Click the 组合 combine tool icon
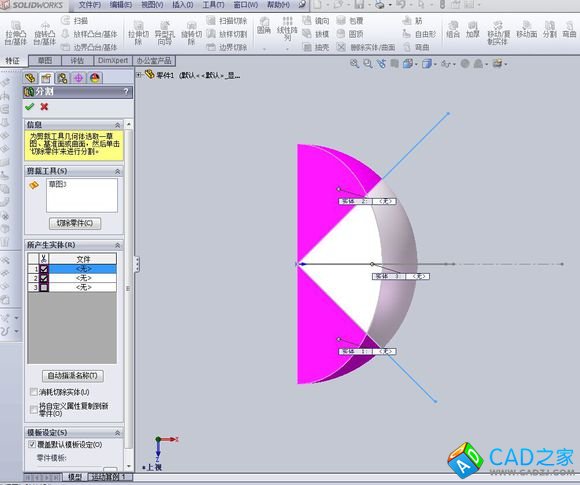The width and height of the screenshot is (580, 485). click(x=453, y=30)
